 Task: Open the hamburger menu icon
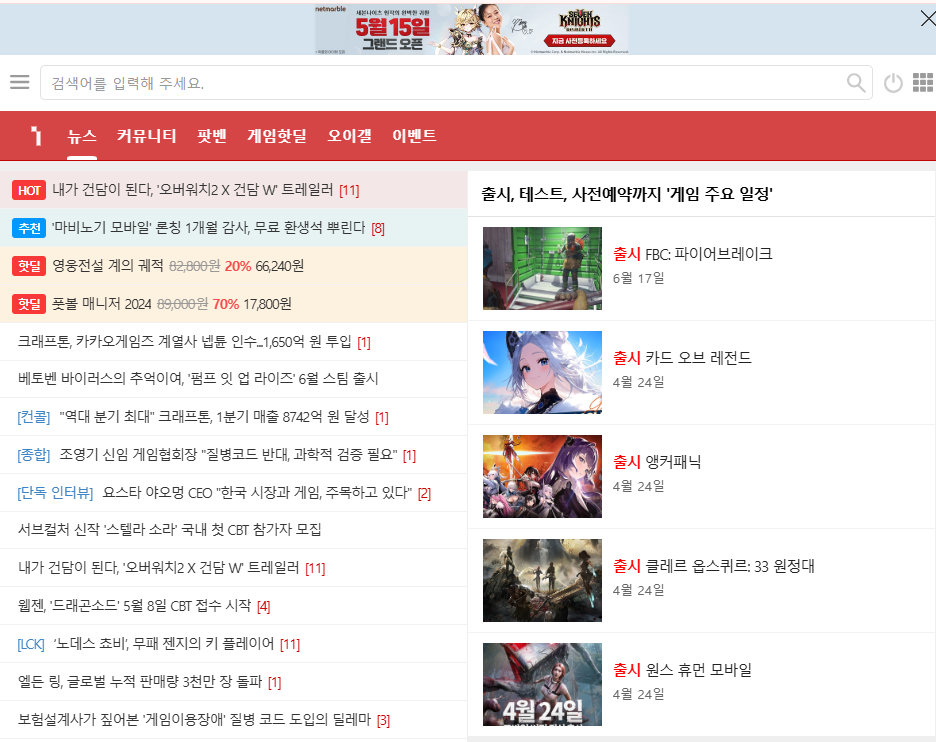pos(20,82)
